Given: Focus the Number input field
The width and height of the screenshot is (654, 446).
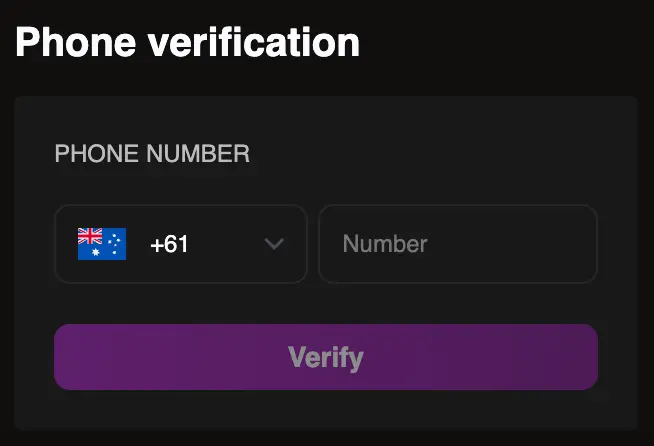Looking at the screenshot, I should pos(458,244).
